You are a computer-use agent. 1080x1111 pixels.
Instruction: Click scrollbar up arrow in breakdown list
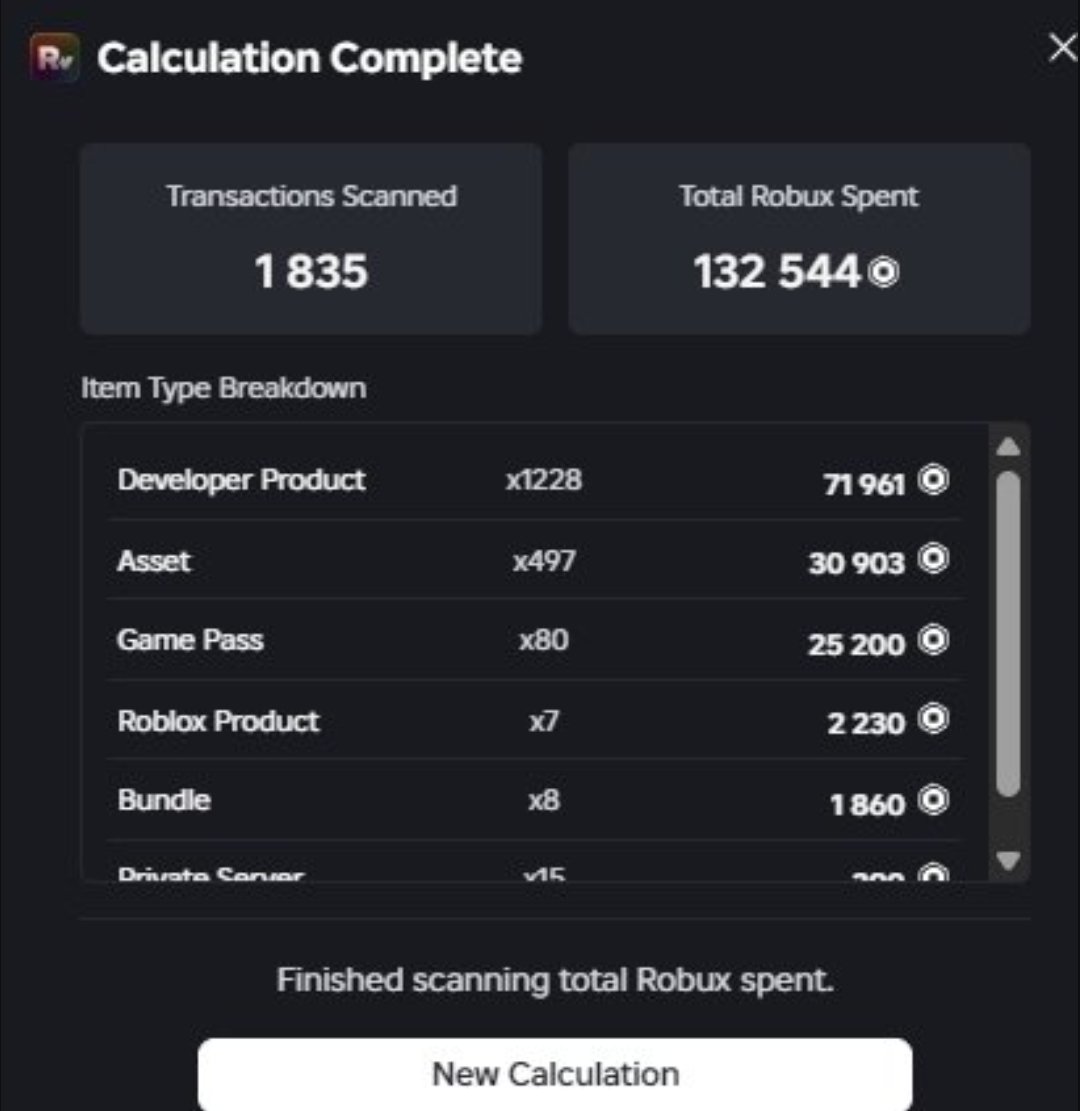(x=1008, y=447)
